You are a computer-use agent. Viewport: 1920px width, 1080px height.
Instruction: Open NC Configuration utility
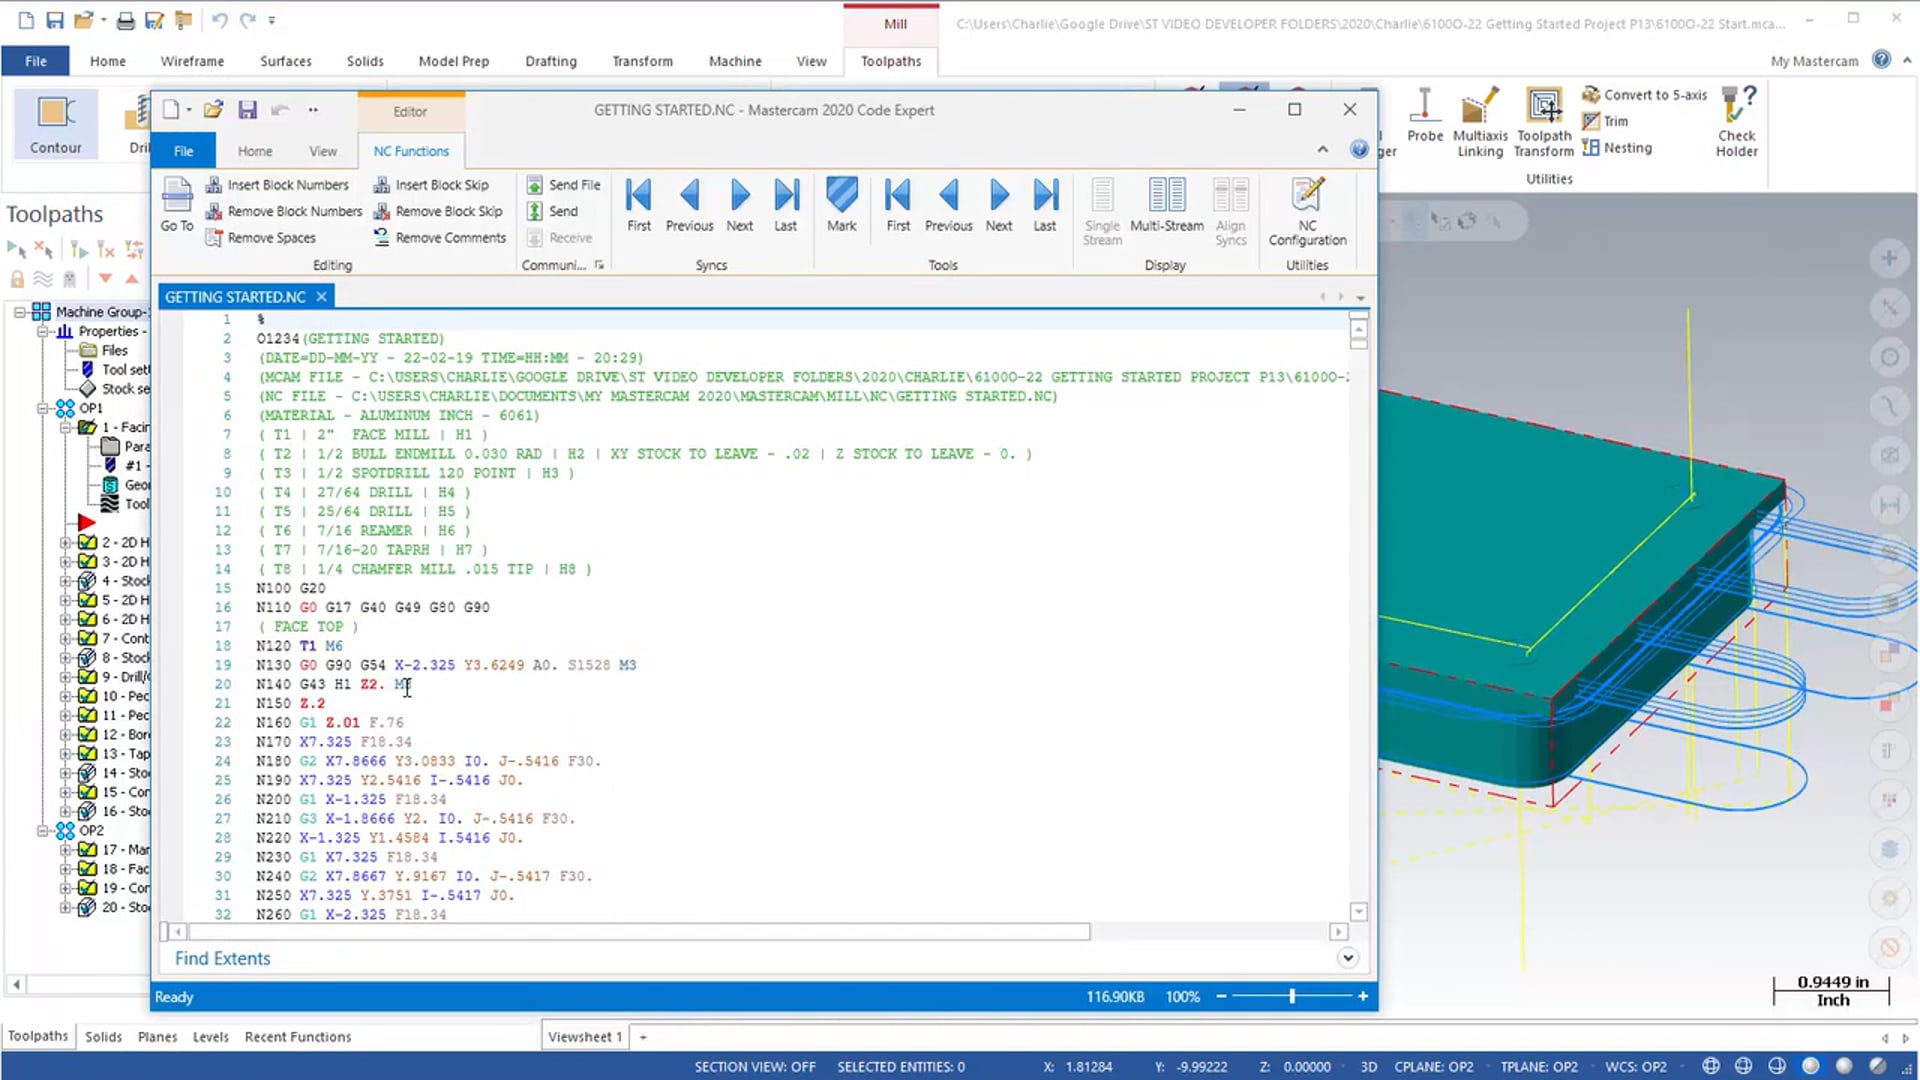1308,211
